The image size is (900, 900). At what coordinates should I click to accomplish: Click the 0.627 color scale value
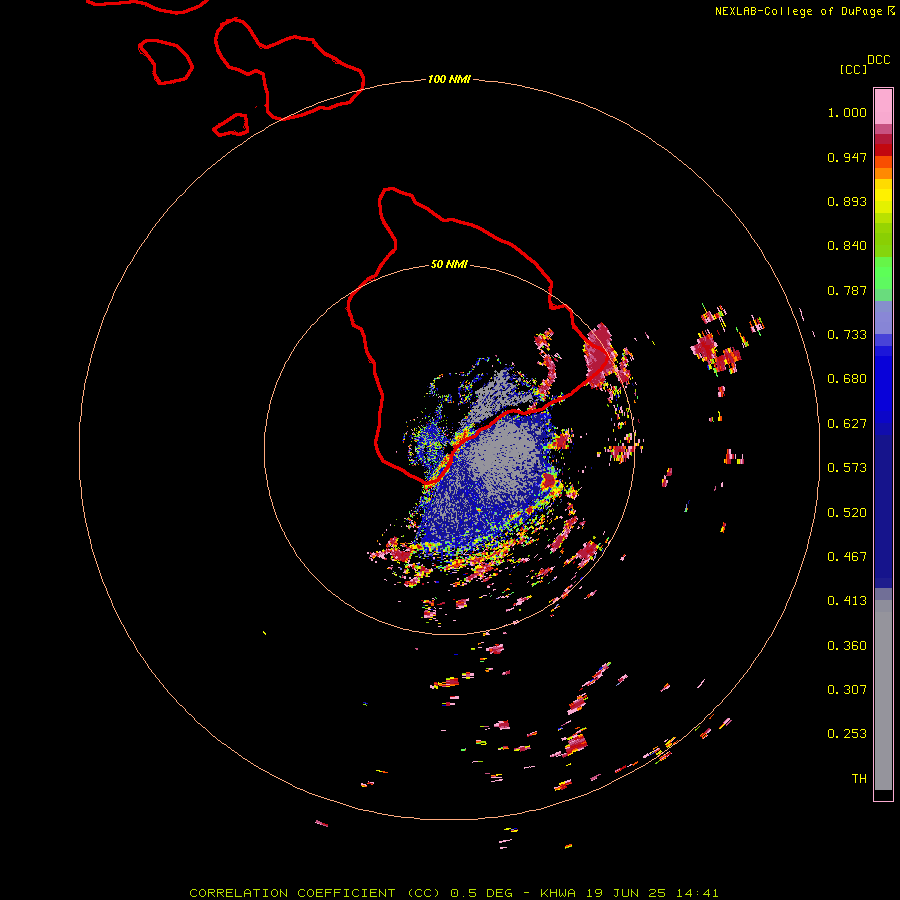[847, 424]
